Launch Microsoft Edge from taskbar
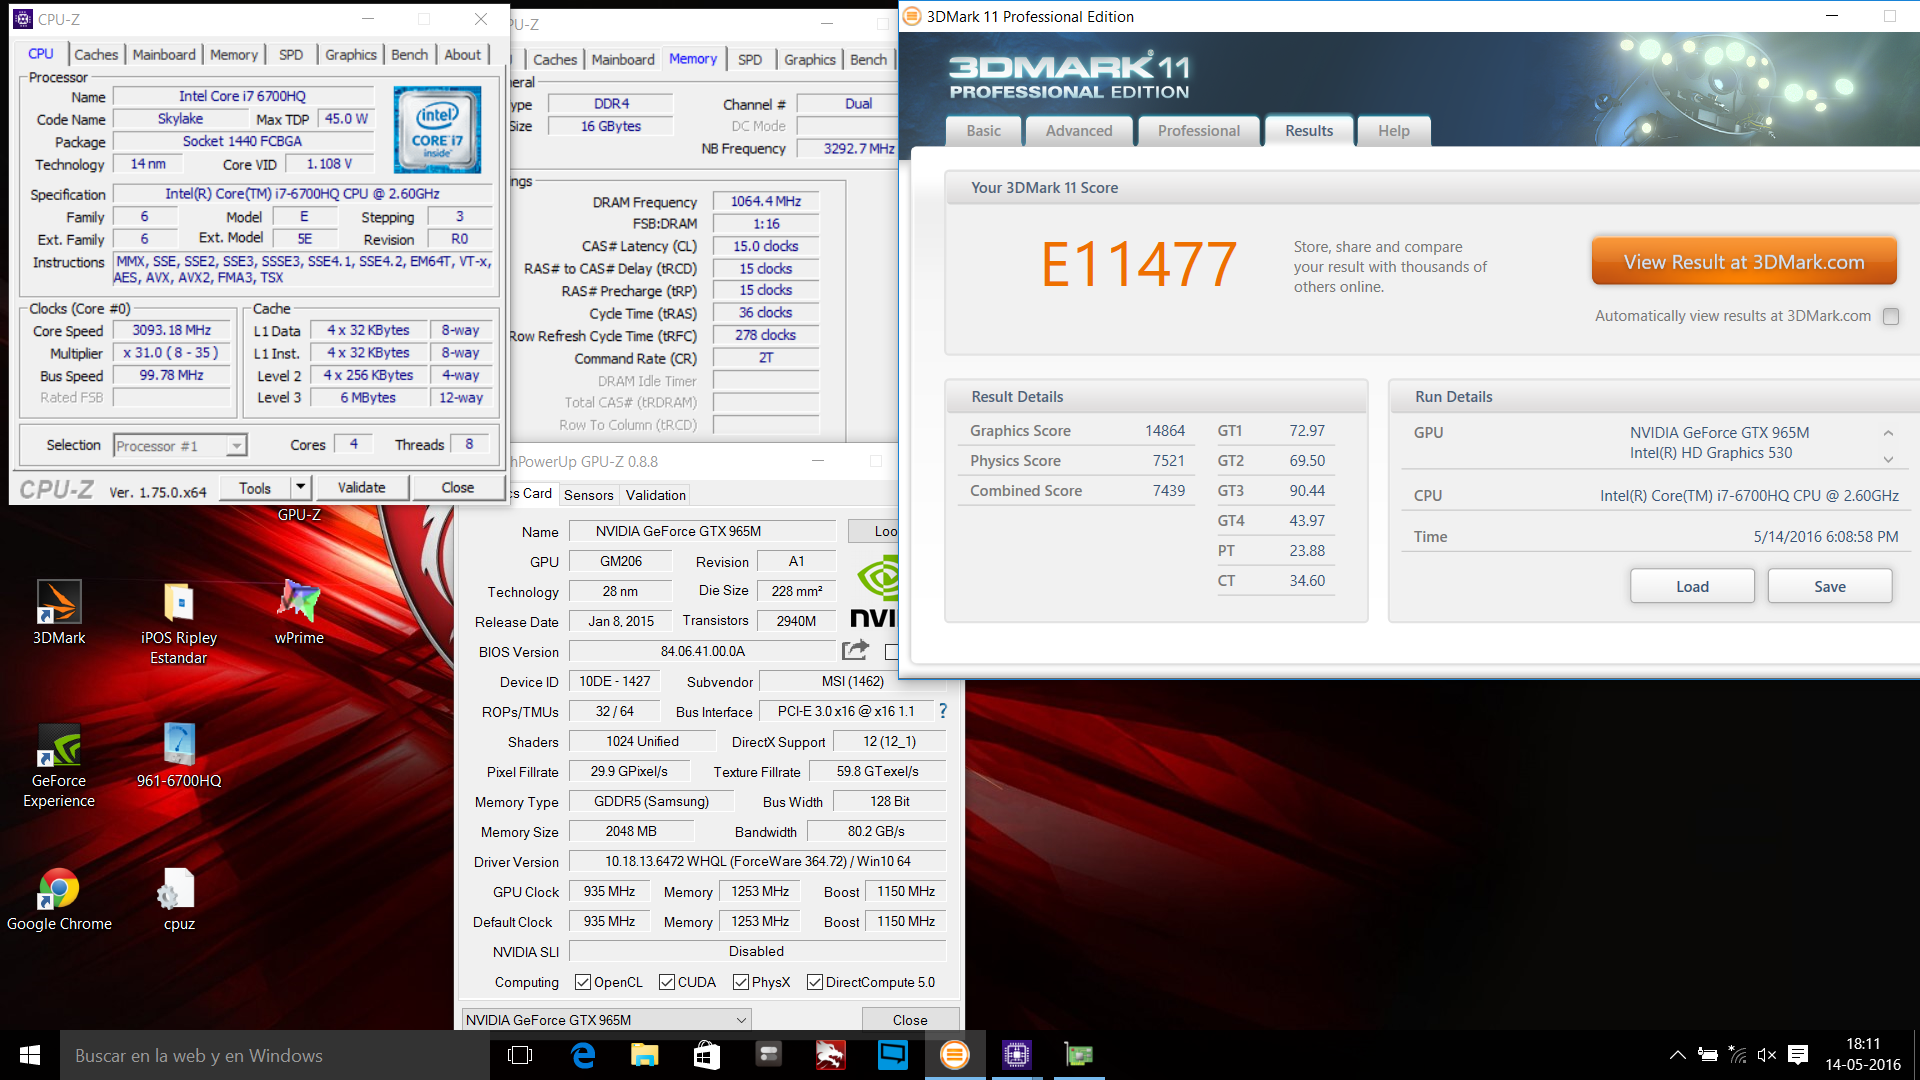This screenshot has width=1920, height=1080. [x=583, y=1055]
